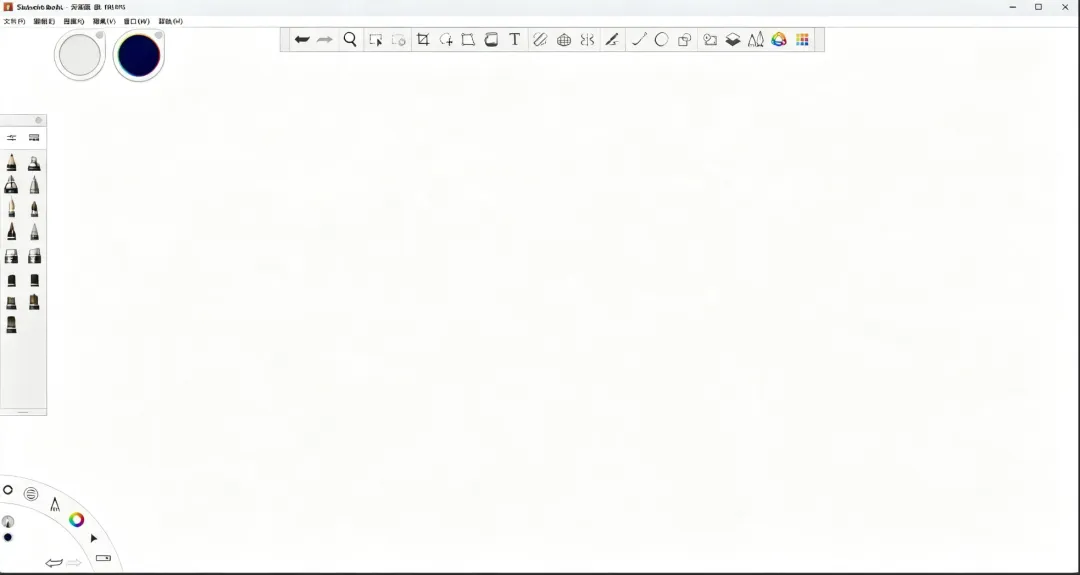
Task: Open the Brush Library icon in palette
Action: click(34, 138)
